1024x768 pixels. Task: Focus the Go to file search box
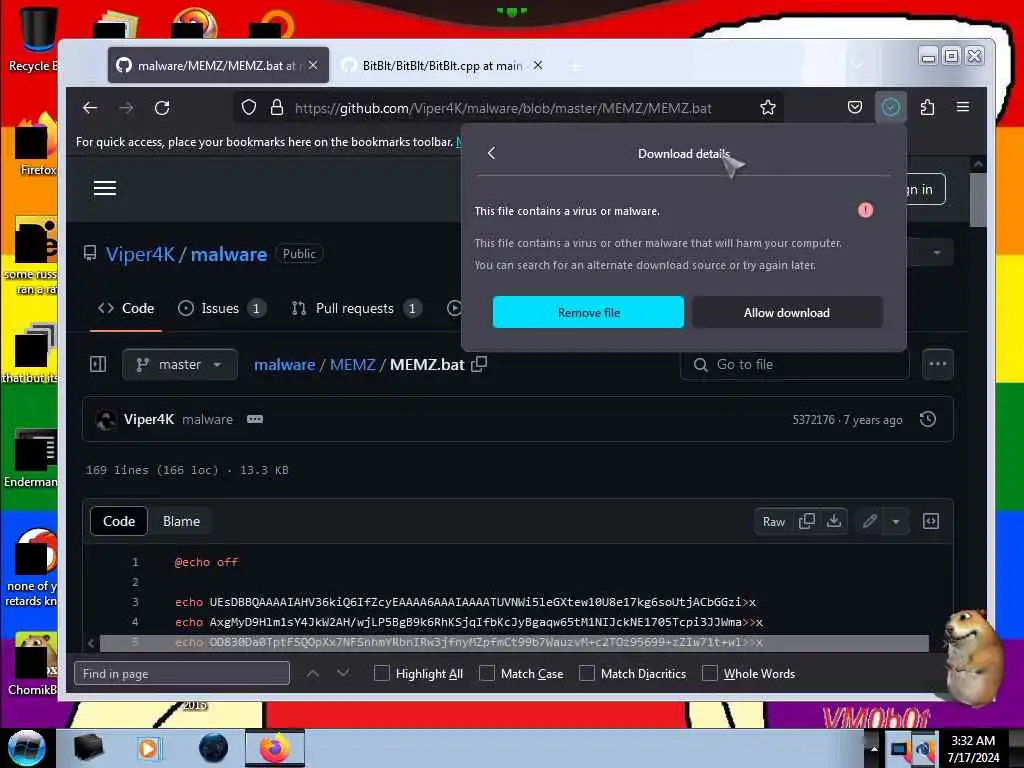tap(794, 364)
